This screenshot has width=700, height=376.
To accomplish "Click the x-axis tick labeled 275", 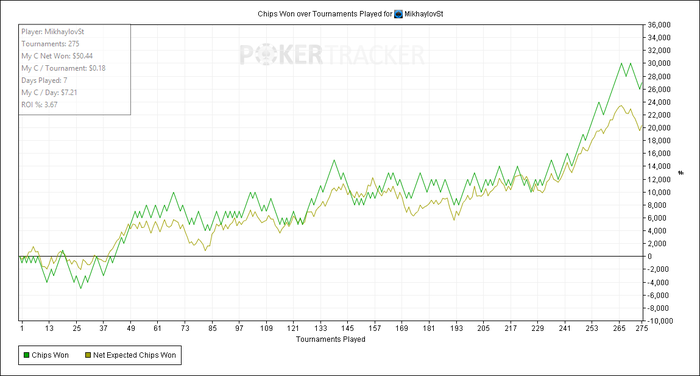I will pyautogui.click(x=642, y=328).
